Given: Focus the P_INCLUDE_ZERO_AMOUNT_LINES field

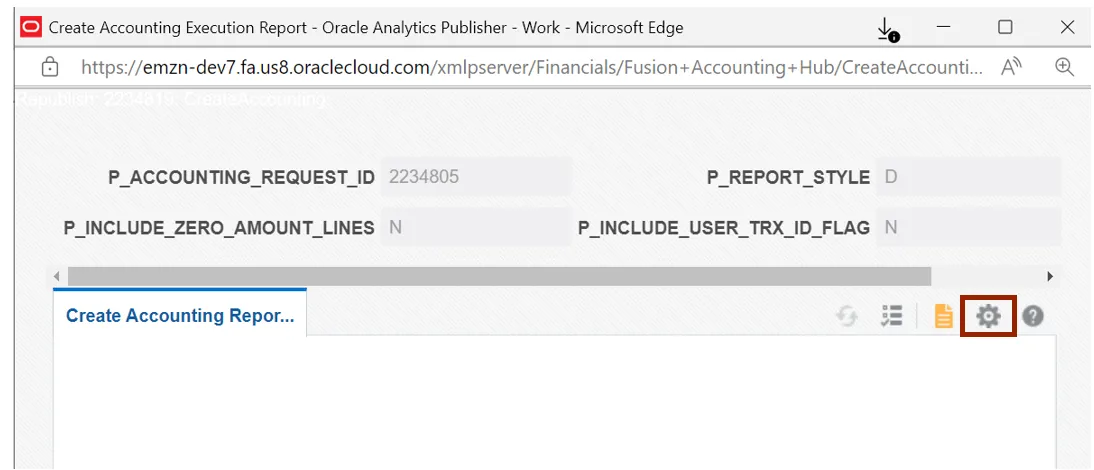Looking at the screenshot, I should [x=475, y=227].
